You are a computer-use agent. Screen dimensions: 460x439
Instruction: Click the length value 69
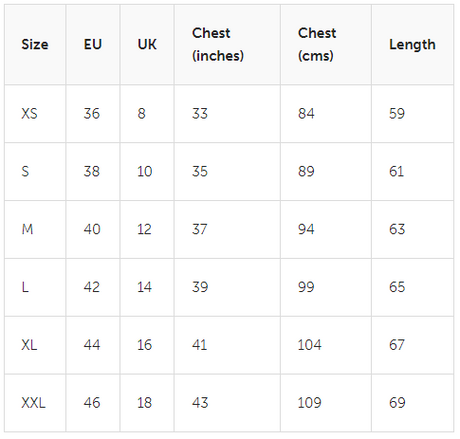click(x=397, y=403)
